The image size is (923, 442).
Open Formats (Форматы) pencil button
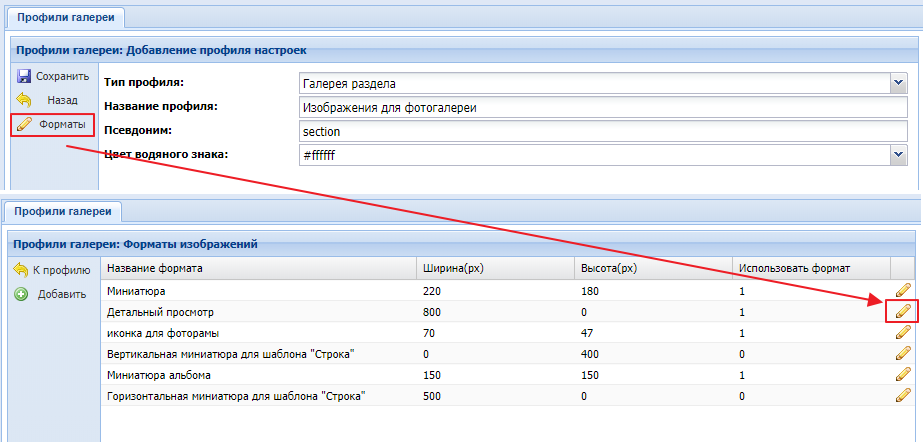point(24,125)
